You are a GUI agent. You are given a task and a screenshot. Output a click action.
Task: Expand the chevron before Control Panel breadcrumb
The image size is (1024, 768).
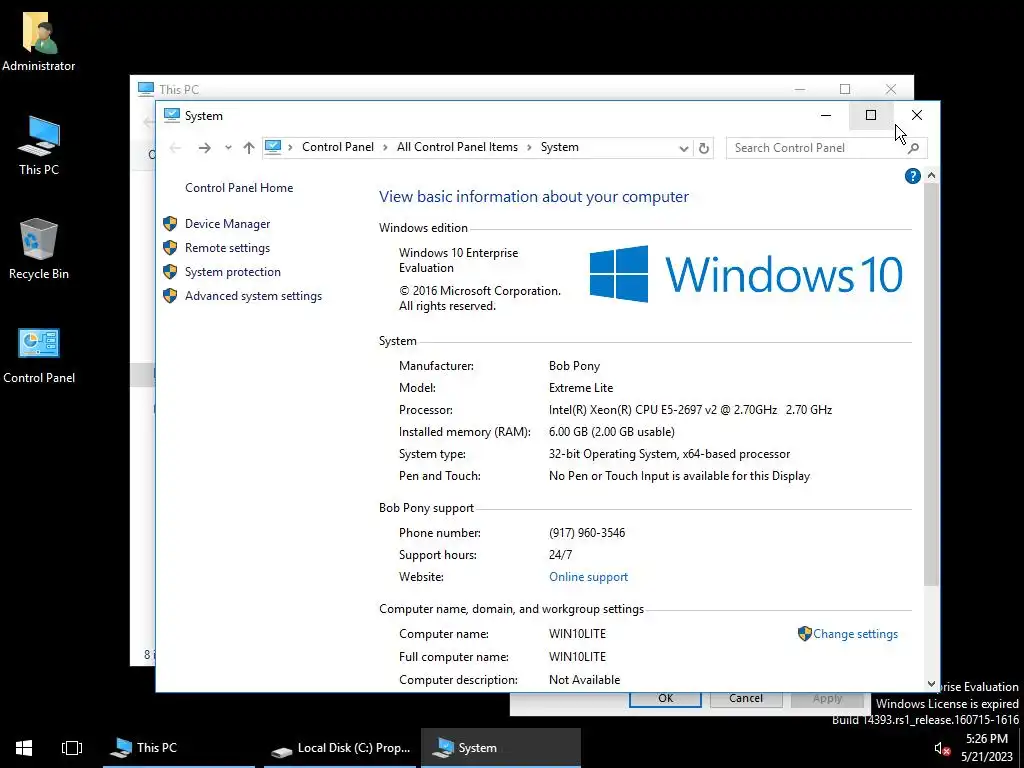[x=291, y=148]
